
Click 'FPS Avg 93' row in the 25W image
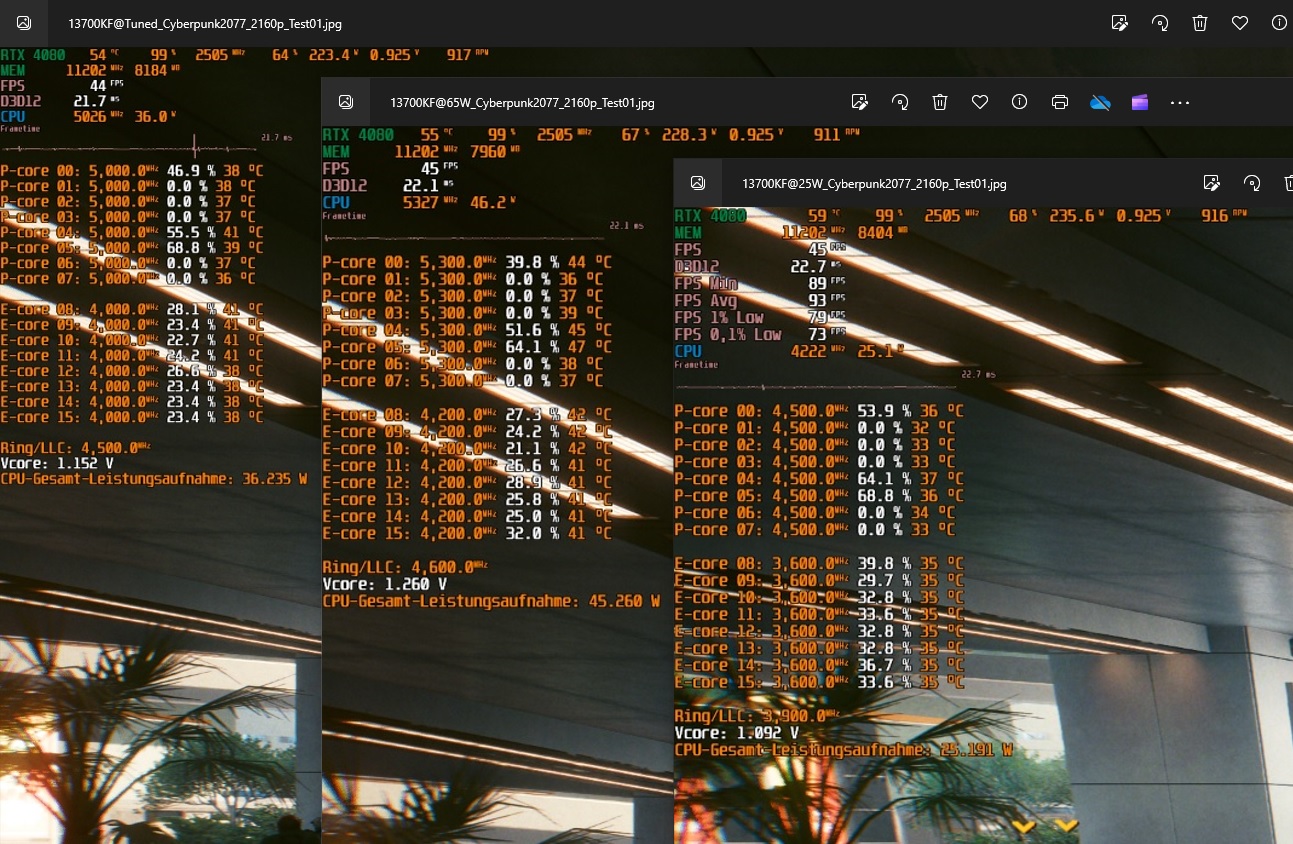point(759,300)
